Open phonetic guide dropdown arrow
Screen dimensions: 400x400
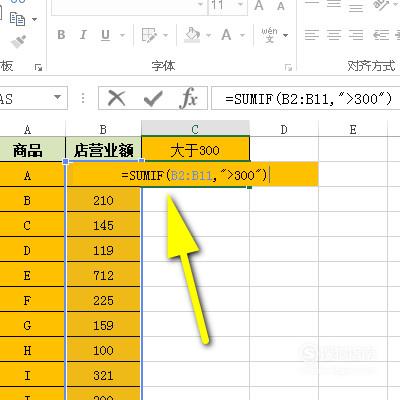(x=285, y=35)
